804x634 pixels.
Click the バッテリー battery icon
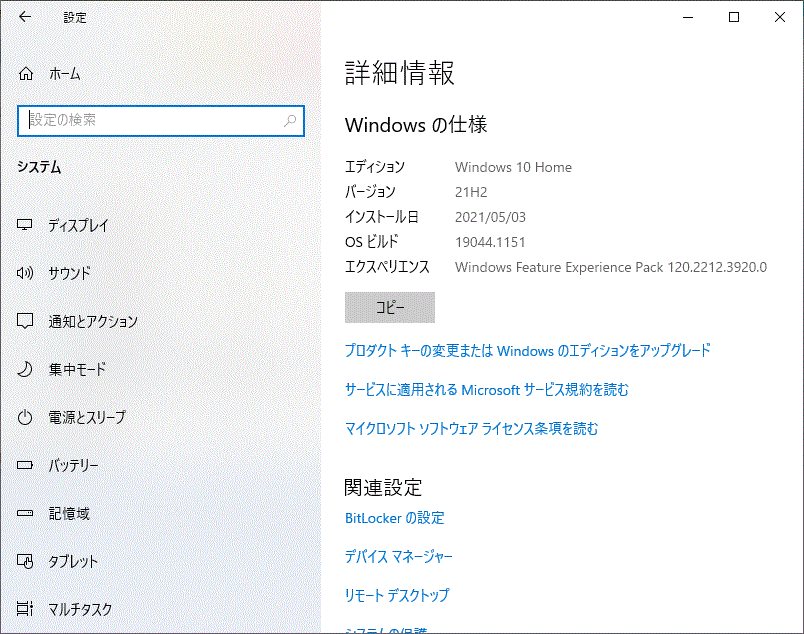click(25, 465)
